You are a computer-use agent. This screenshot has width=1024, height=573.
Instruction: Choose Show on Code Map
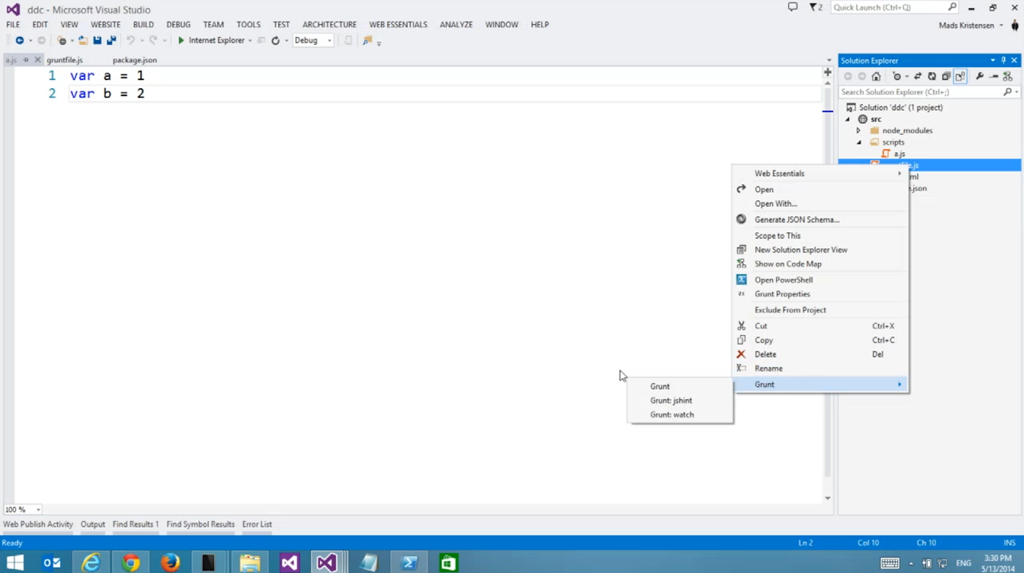pos(822,264)
